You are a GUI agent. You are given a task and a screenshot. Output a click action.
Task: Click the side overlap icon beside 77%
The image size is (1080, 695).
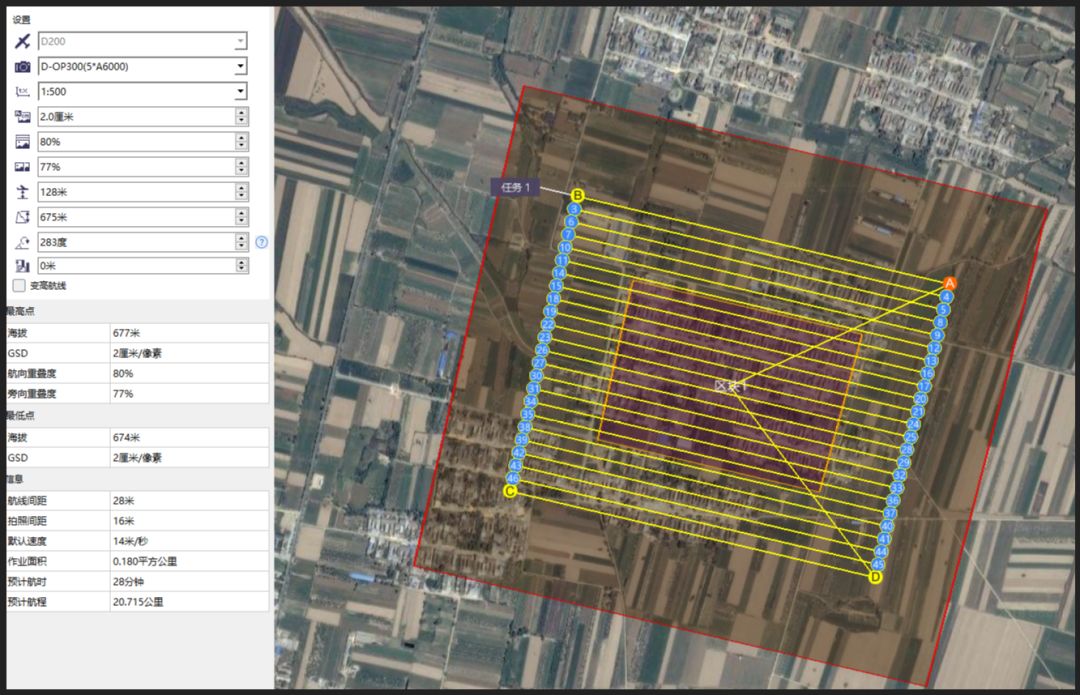[21, 167]
